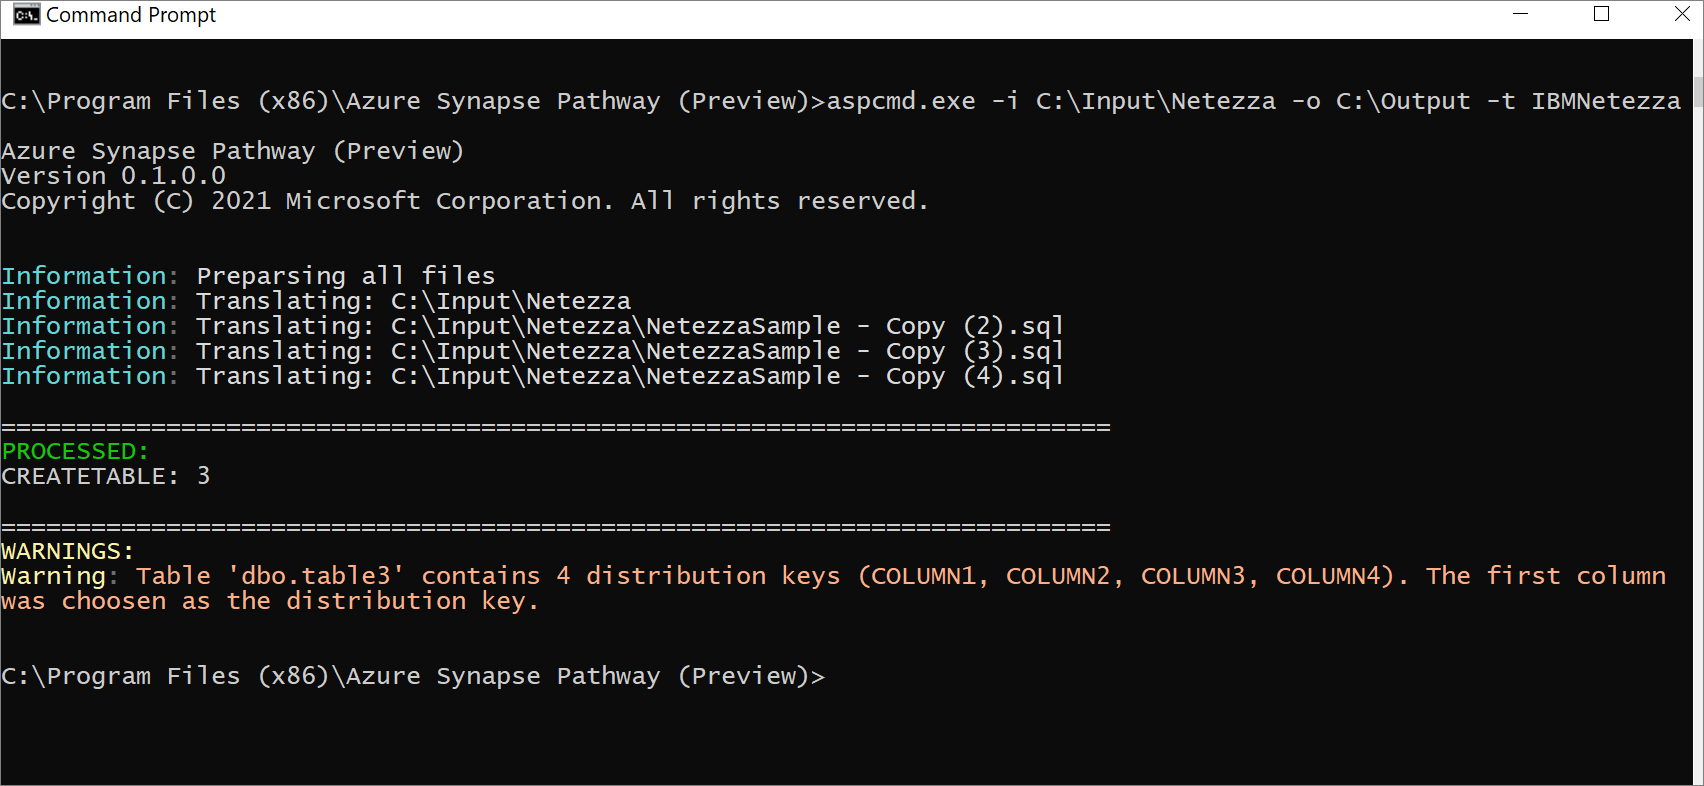This screenshot has height=786, width=1704.
Task: Maximize the Command Prompt window
Action: [1601, 14]
